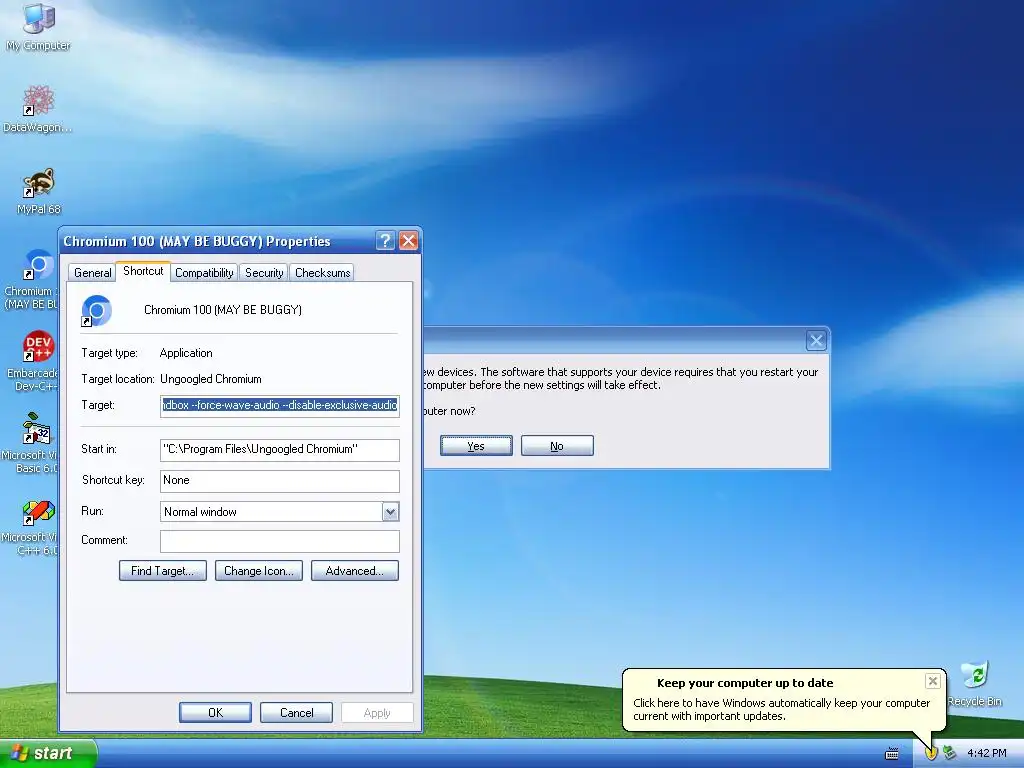Open the My Computer desktop icon
1024x768 pixels.
[x=39, y=26]
